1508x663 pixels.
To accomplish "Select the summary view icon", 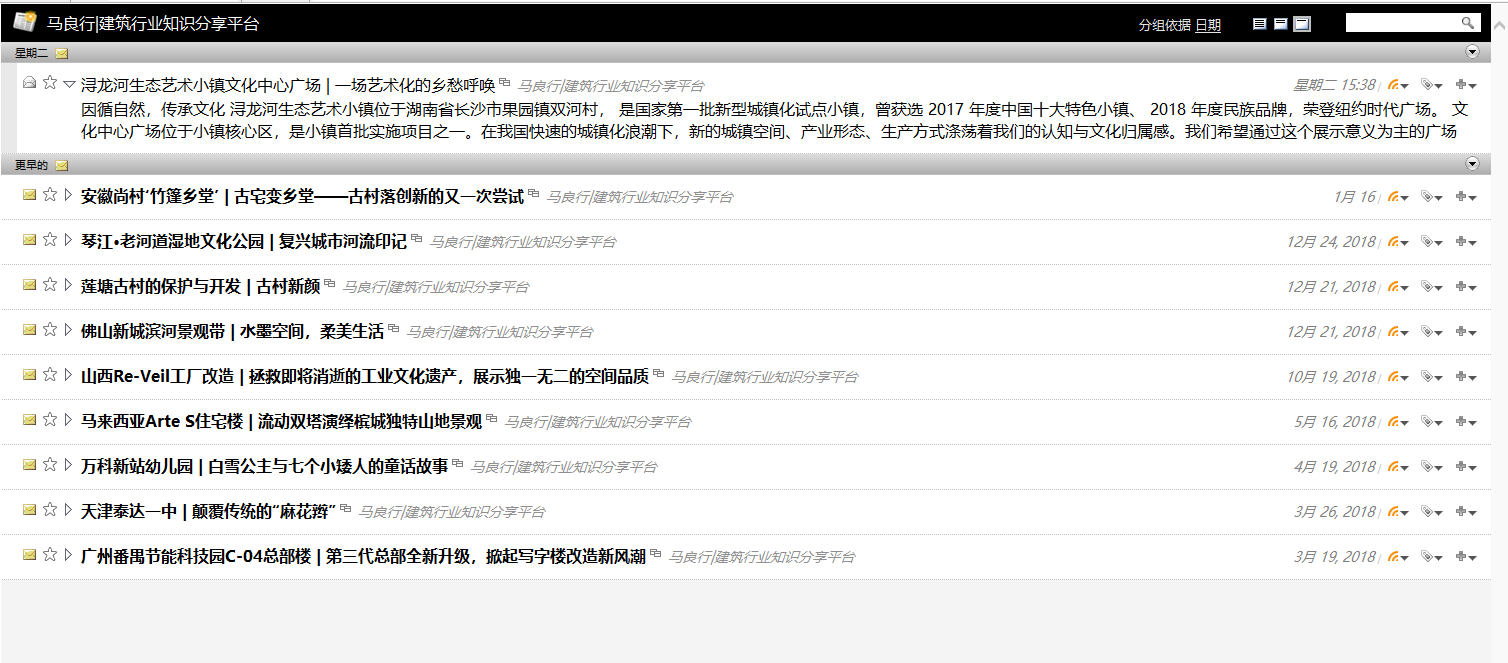I will click(1280, 22).
